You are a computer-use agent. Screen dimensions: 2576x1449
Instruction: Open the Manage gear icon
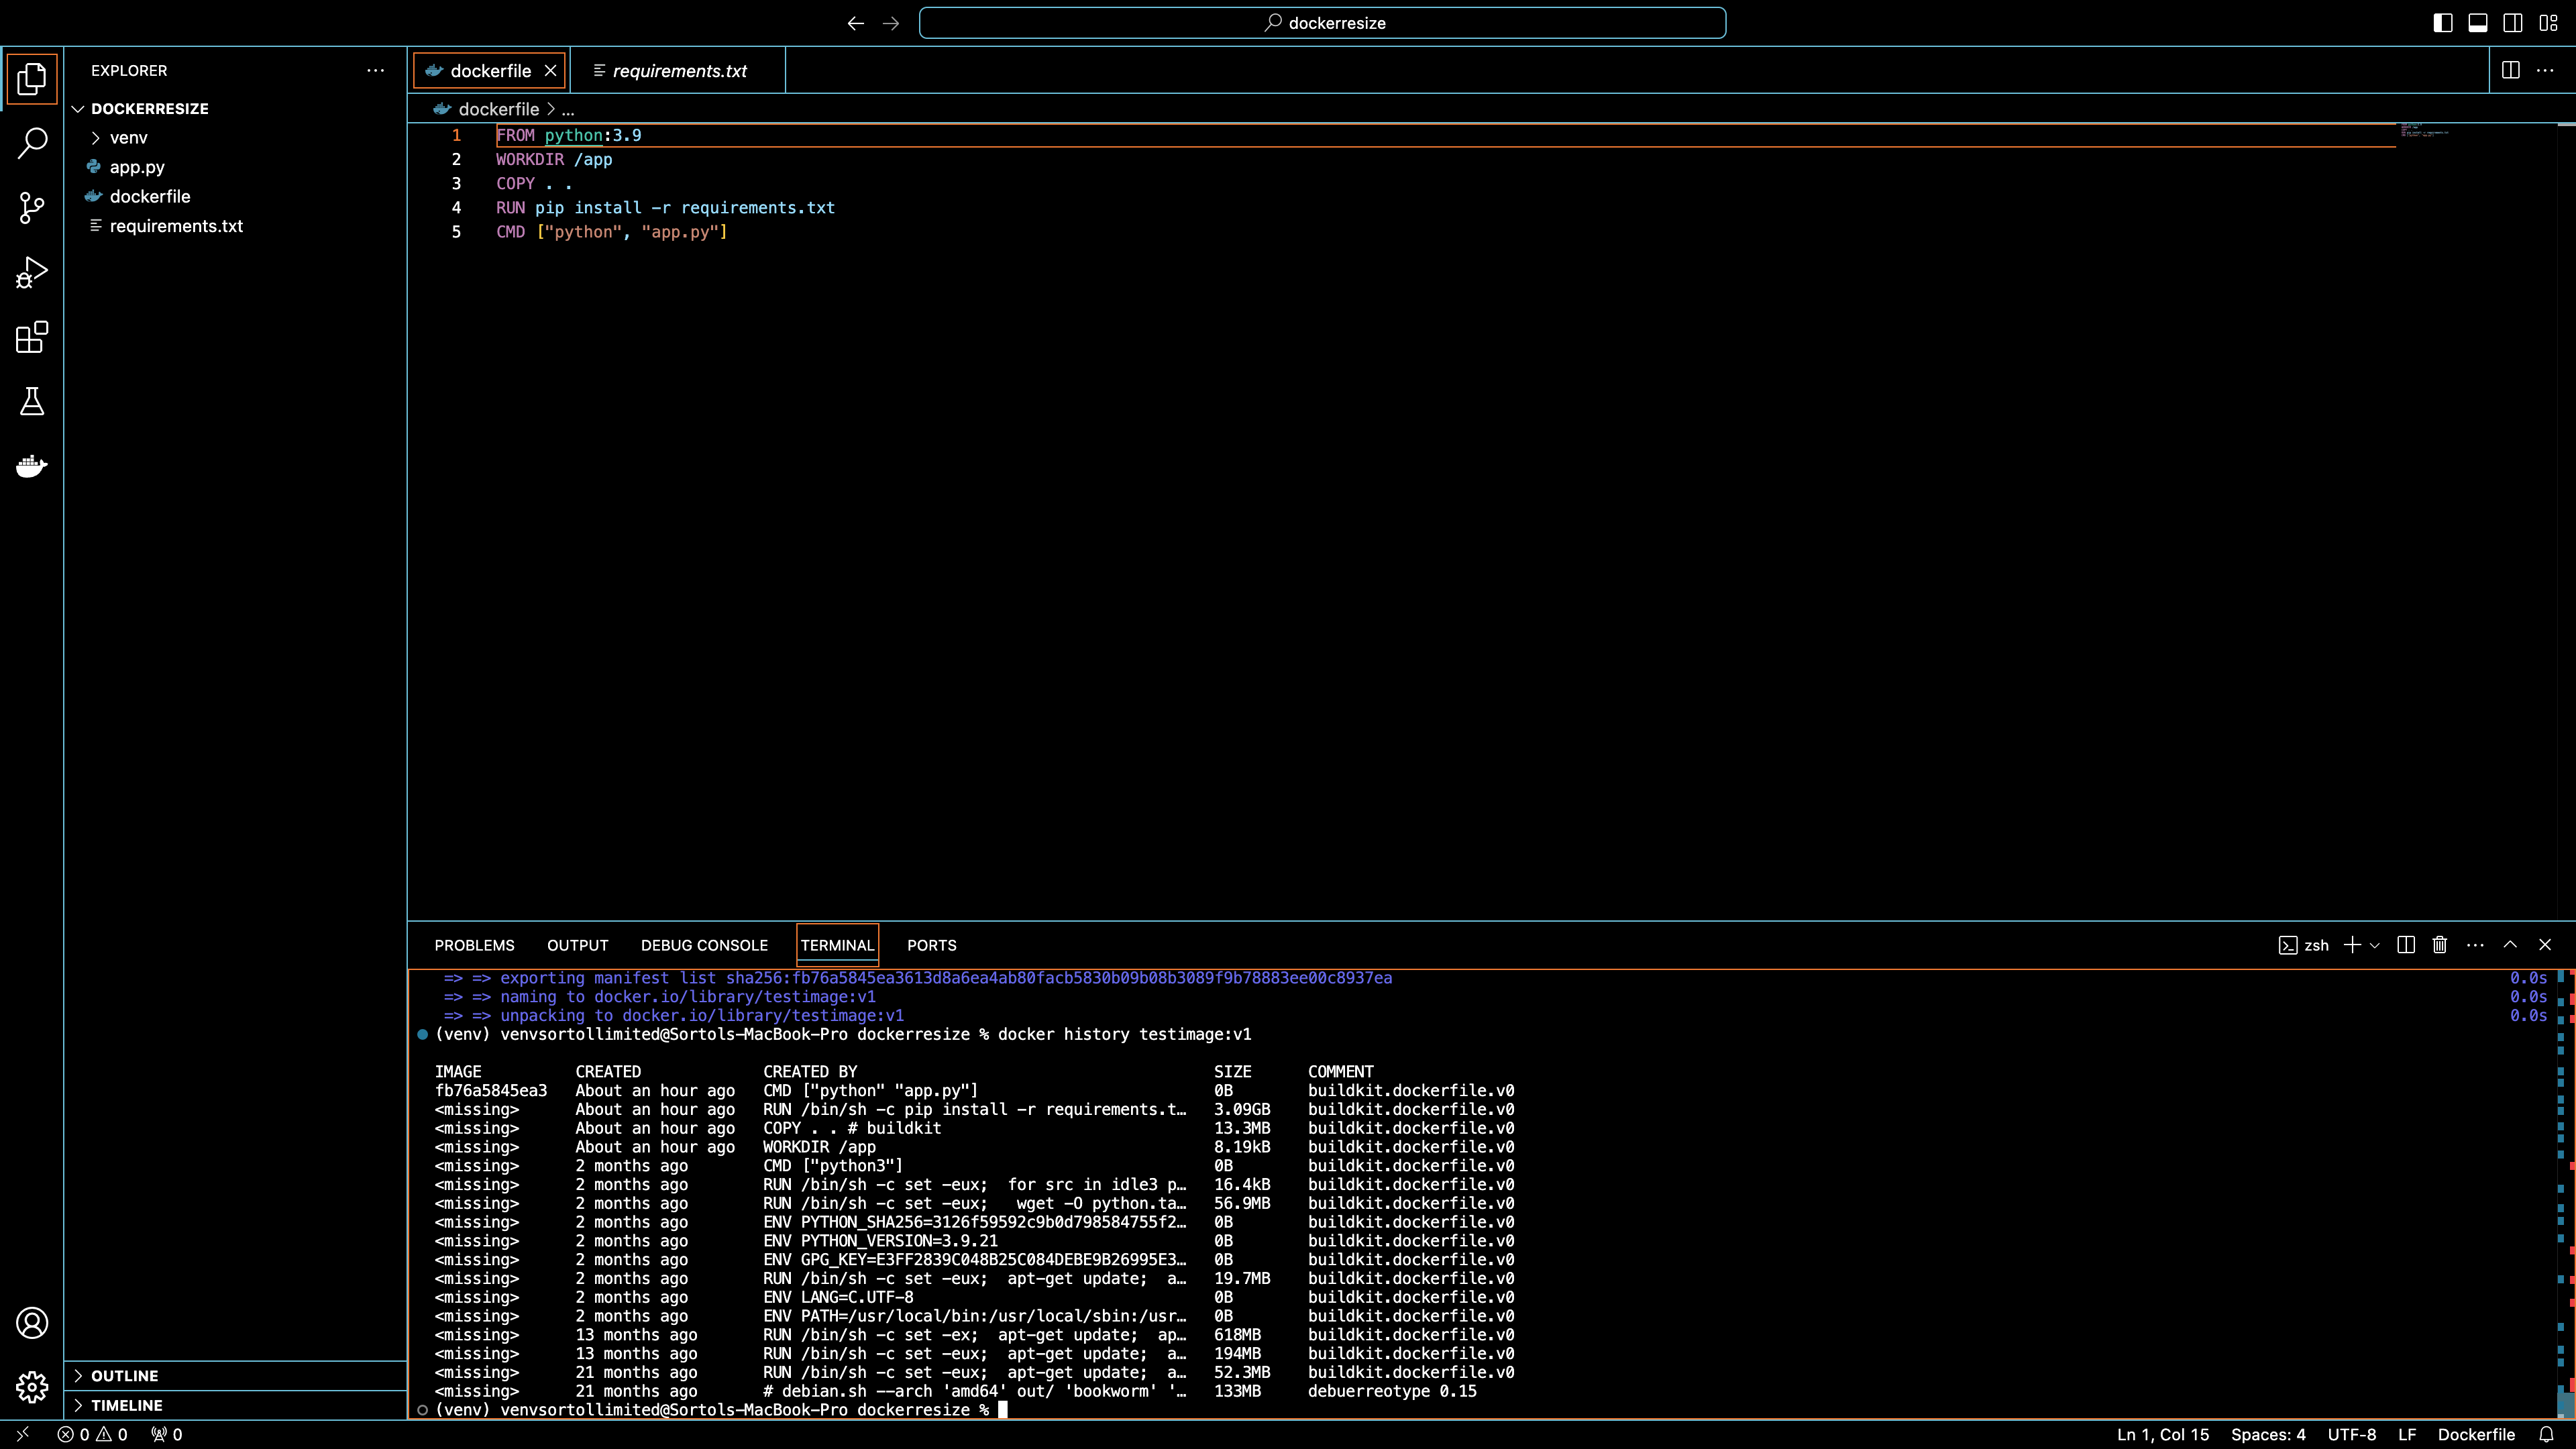[x=32, y=1387]
